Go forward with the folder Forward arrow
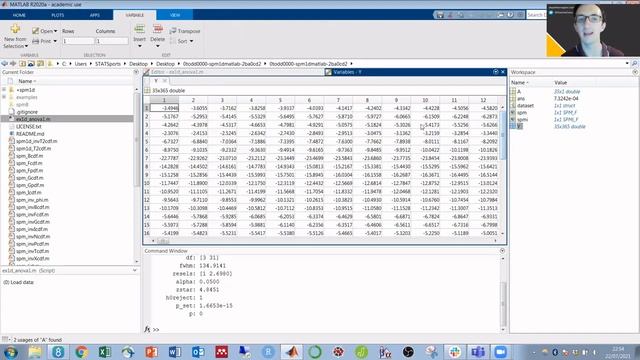The height and width of the screenshot is (360, 640). pos(13,64)
